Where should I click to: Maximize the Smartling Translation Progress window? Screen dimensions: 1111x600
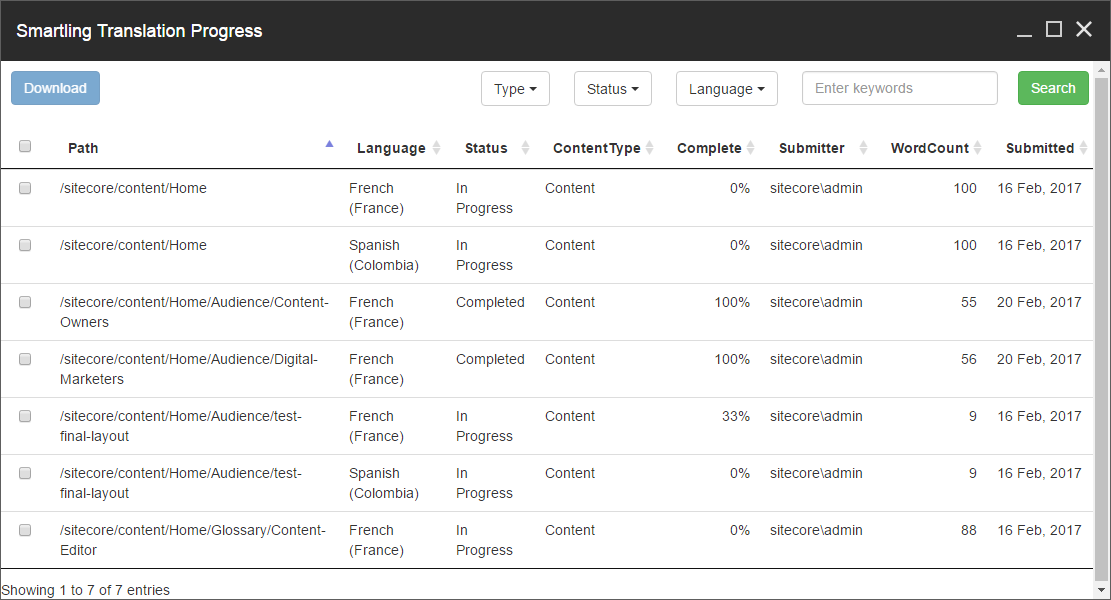pos(1054,29)
